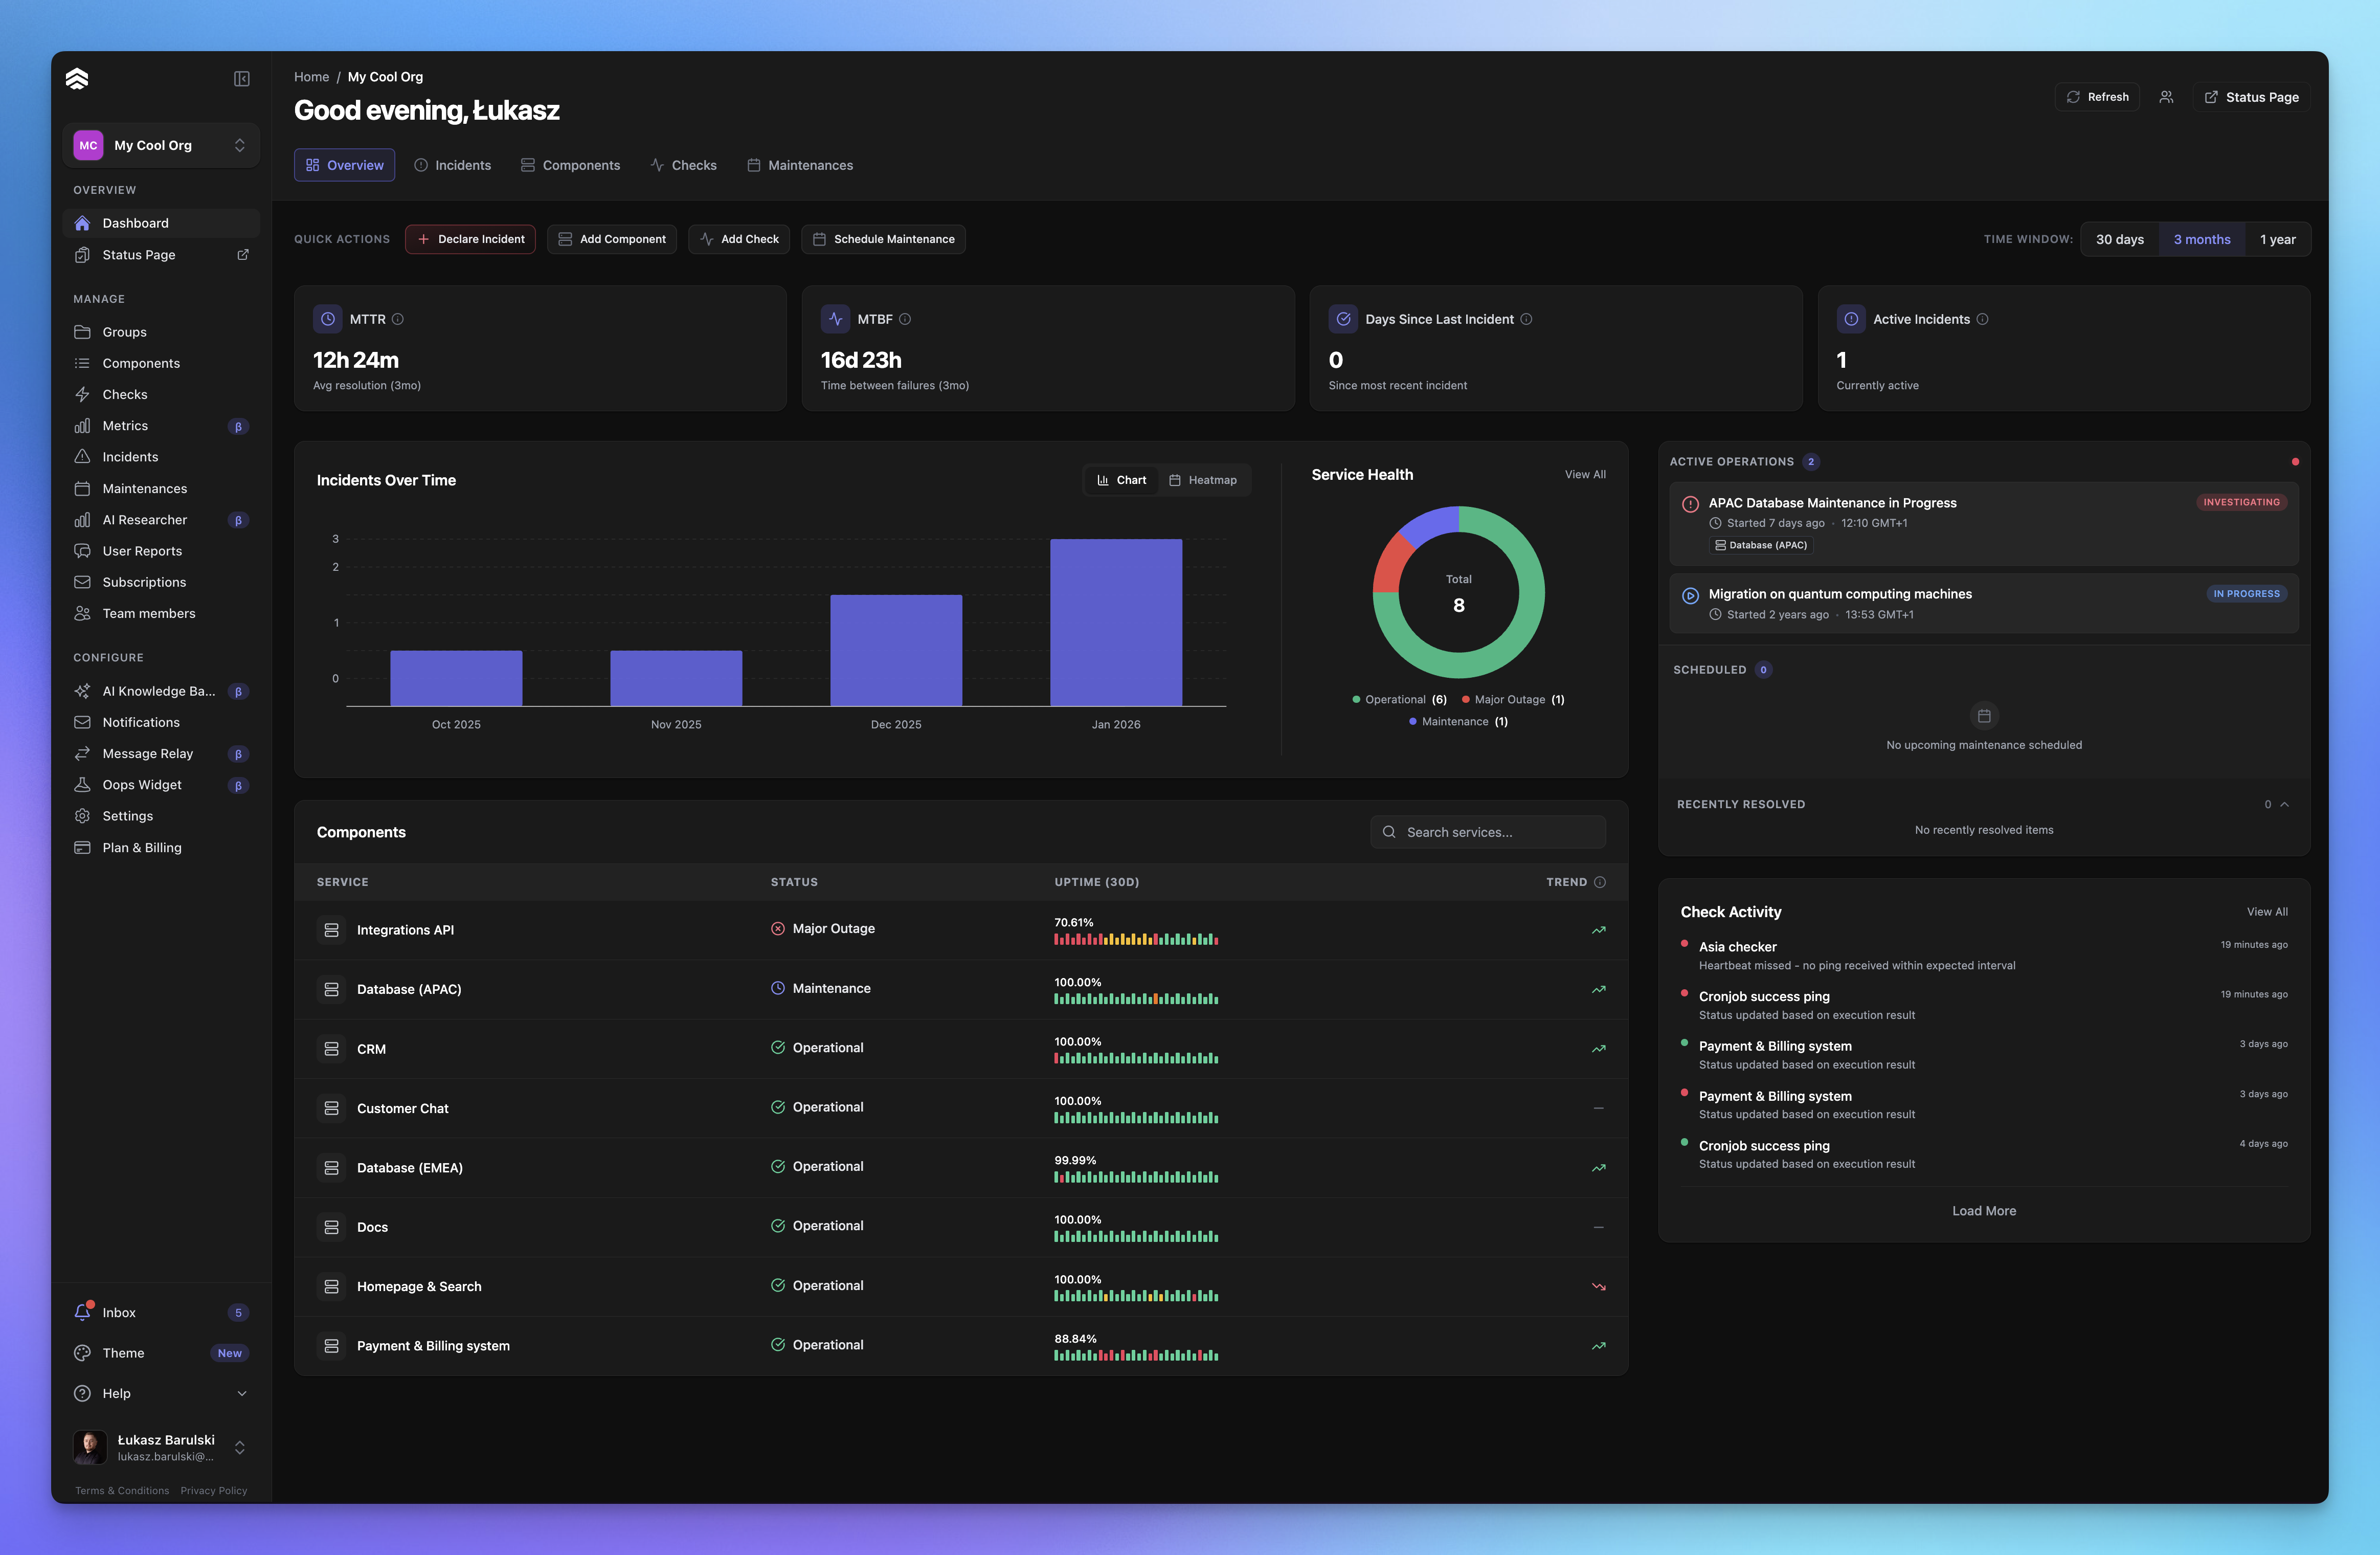The height and width of the screenshot is (1555, 2380).
Task: Click the Inbox bell icon
Action: (83, 1312)
